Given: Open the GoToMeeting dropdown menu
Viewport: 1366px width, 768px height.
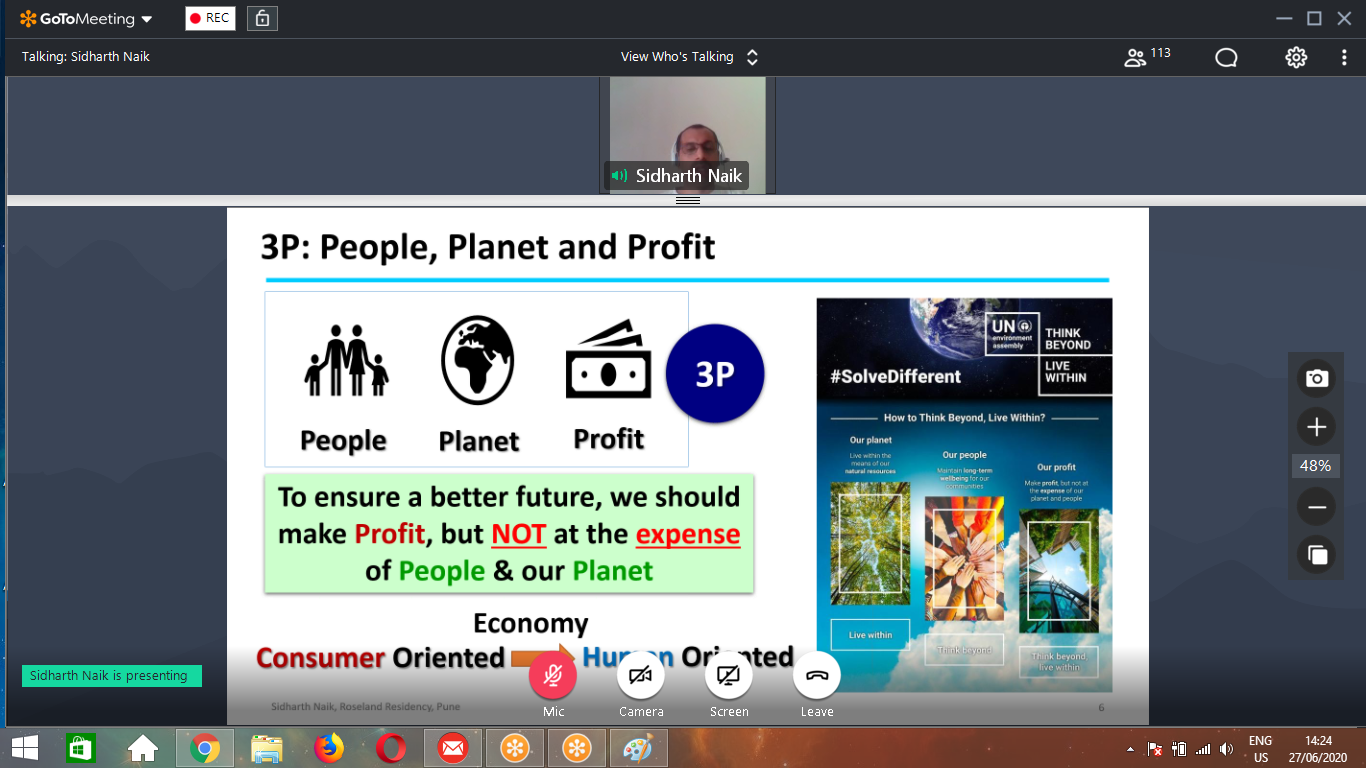Looking at the screenshot, I should tap(143, 17).
